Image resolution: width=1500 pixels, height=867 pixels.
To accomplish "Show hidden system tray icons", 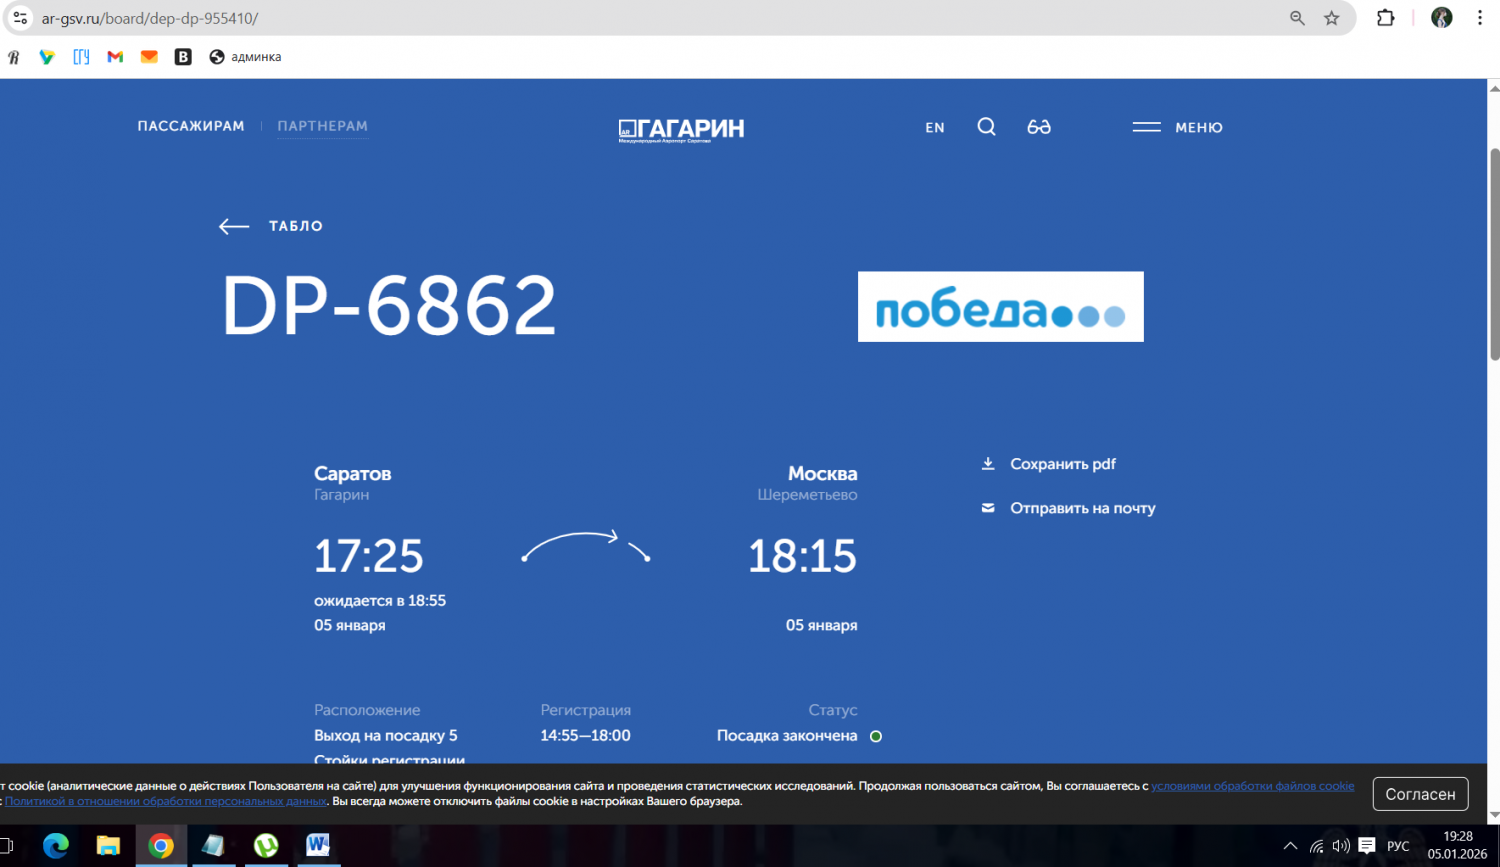I will (x=1290, y=846).
